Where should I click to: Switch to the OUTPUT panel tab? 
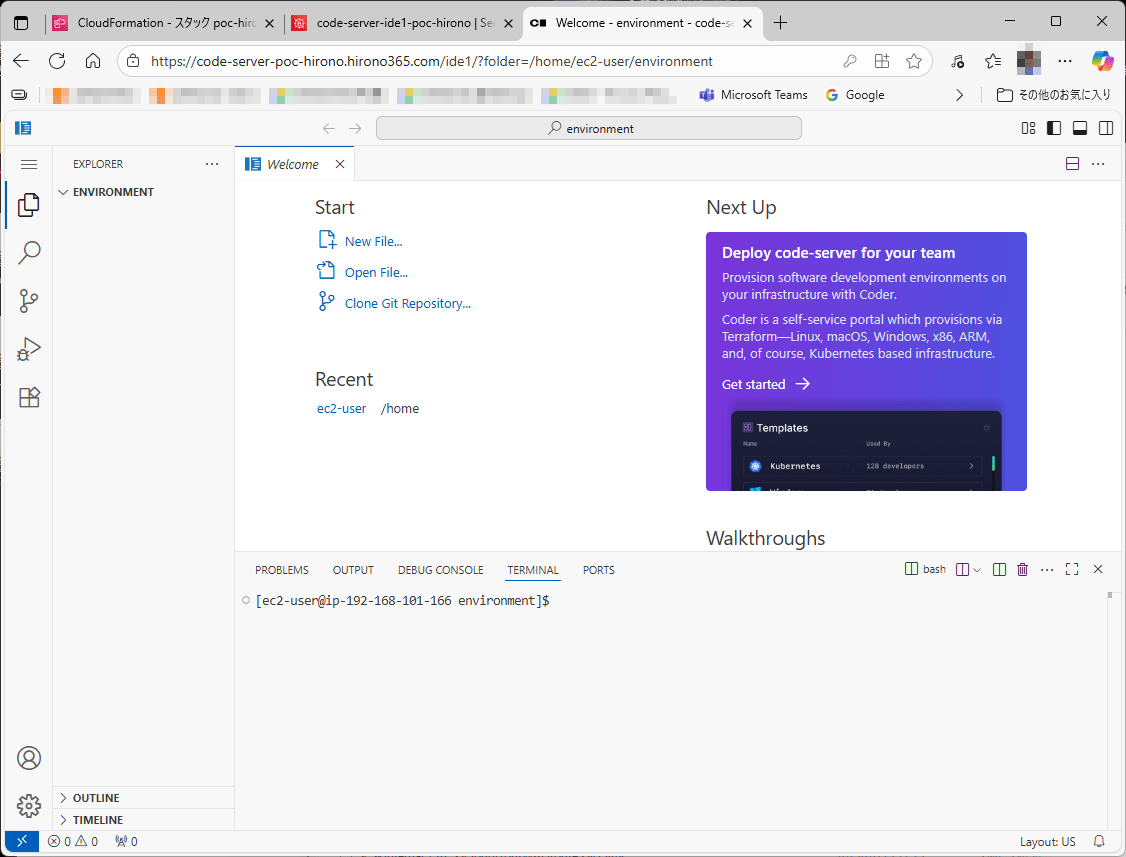[353, 570]
